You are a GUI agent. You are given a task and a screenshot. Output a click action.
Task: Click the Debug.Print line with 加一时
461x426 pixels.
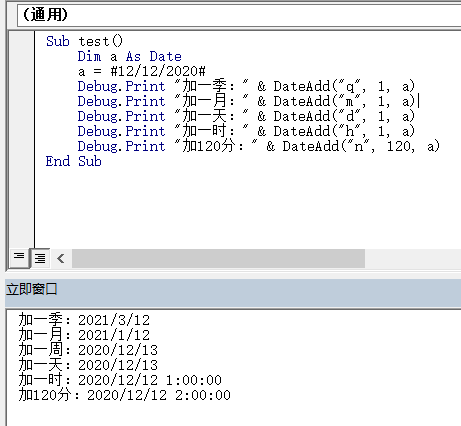246,131
